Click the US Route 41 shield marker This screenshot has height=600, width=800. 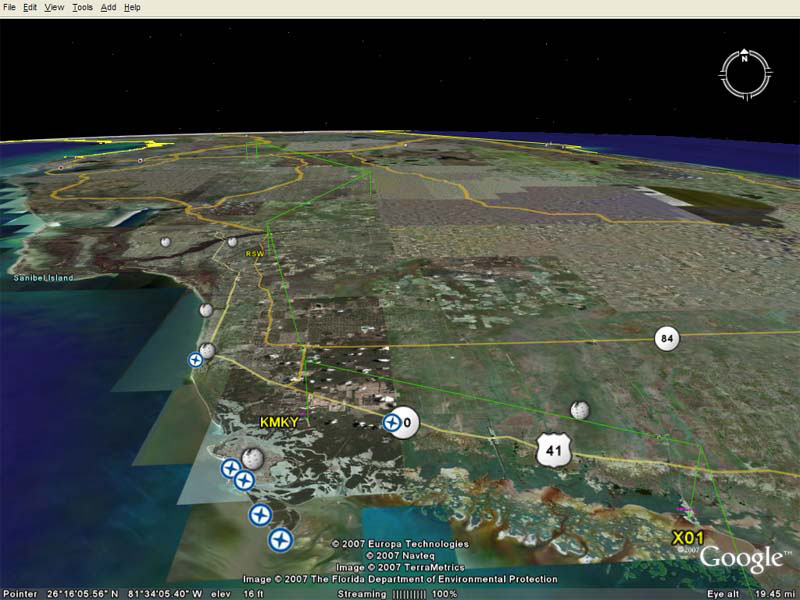tap(554, 450)
